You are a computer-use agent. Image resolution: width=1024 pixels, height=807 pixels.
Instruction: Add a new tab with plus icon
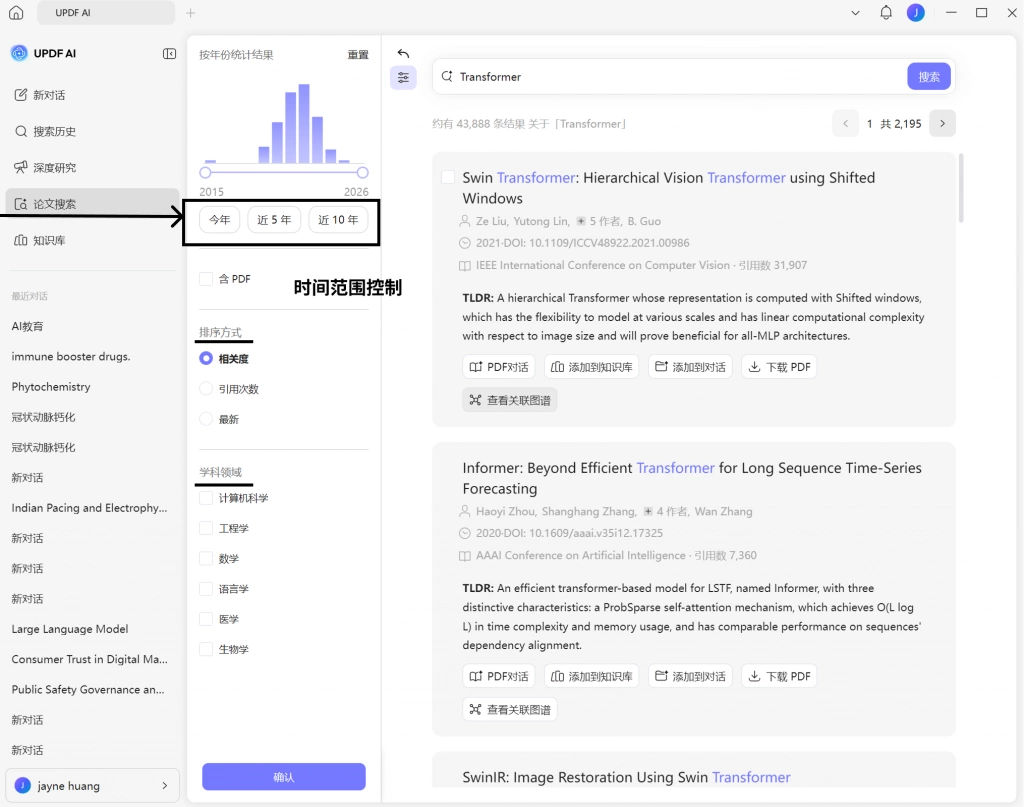(191, 12)
